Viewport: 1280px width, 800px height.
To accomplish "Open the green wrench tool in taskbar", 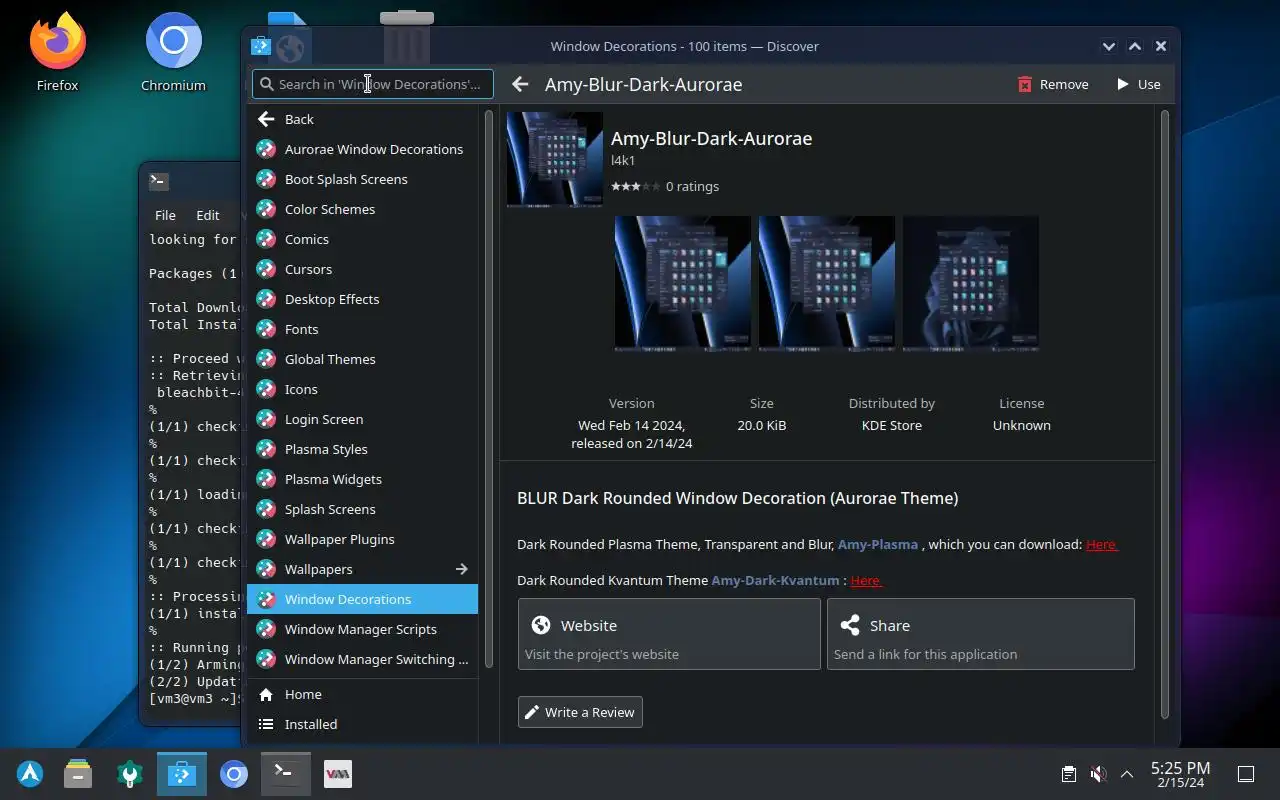I will tap(130, 773).
